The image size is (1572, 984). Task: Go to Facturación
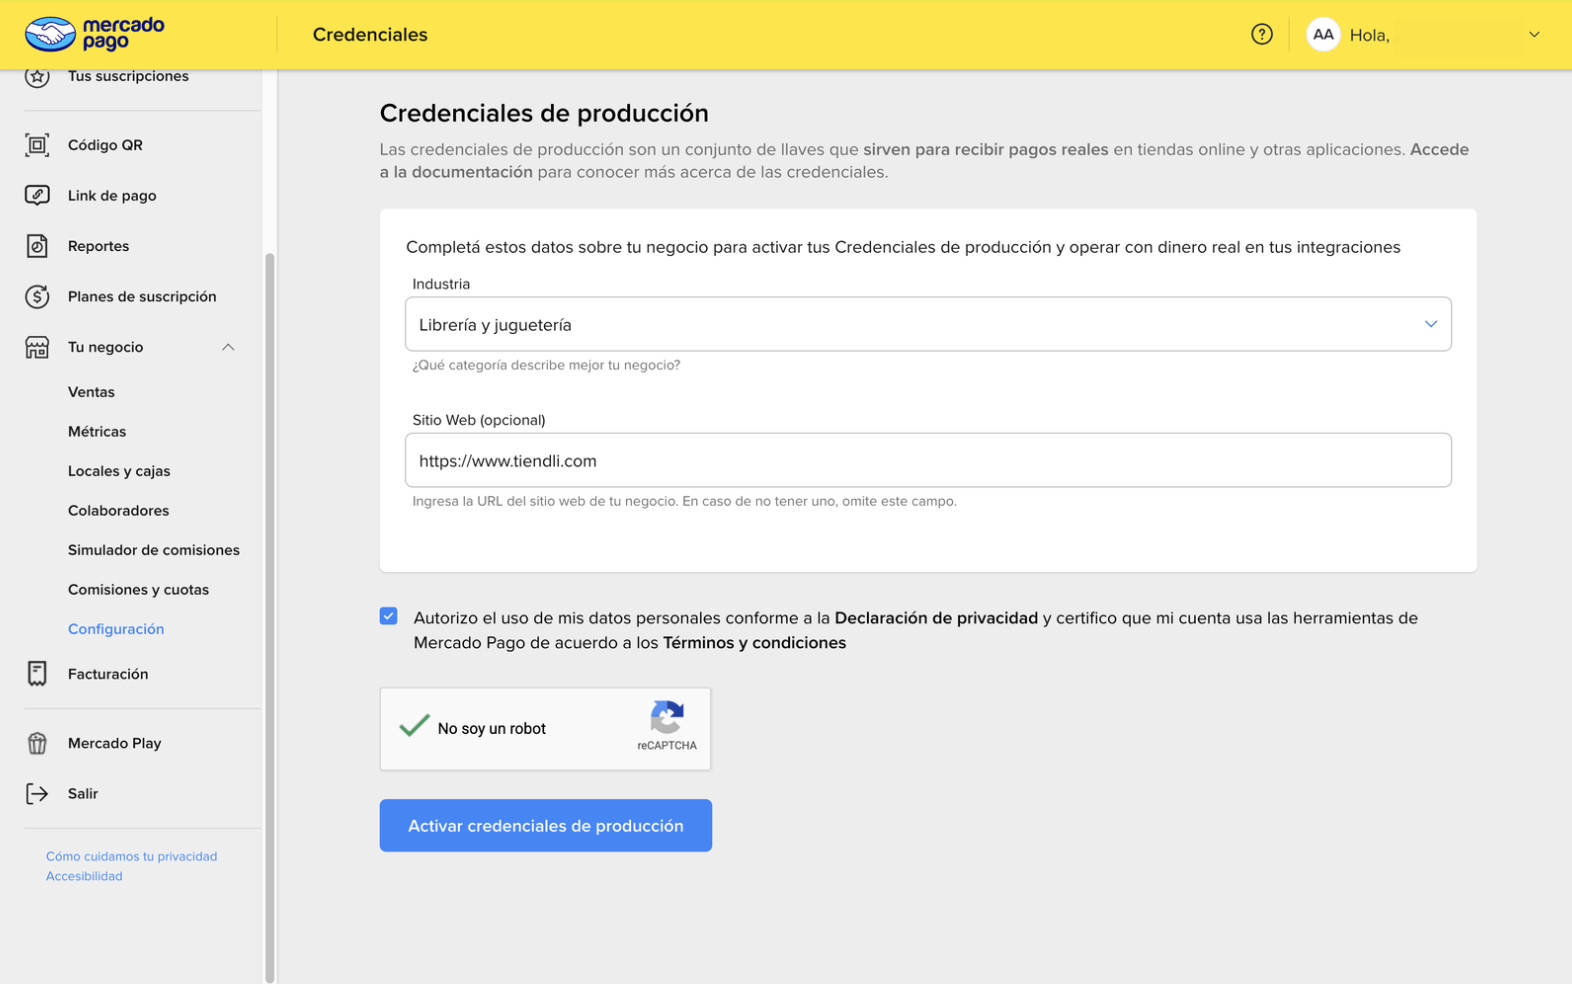click(108, 674)
